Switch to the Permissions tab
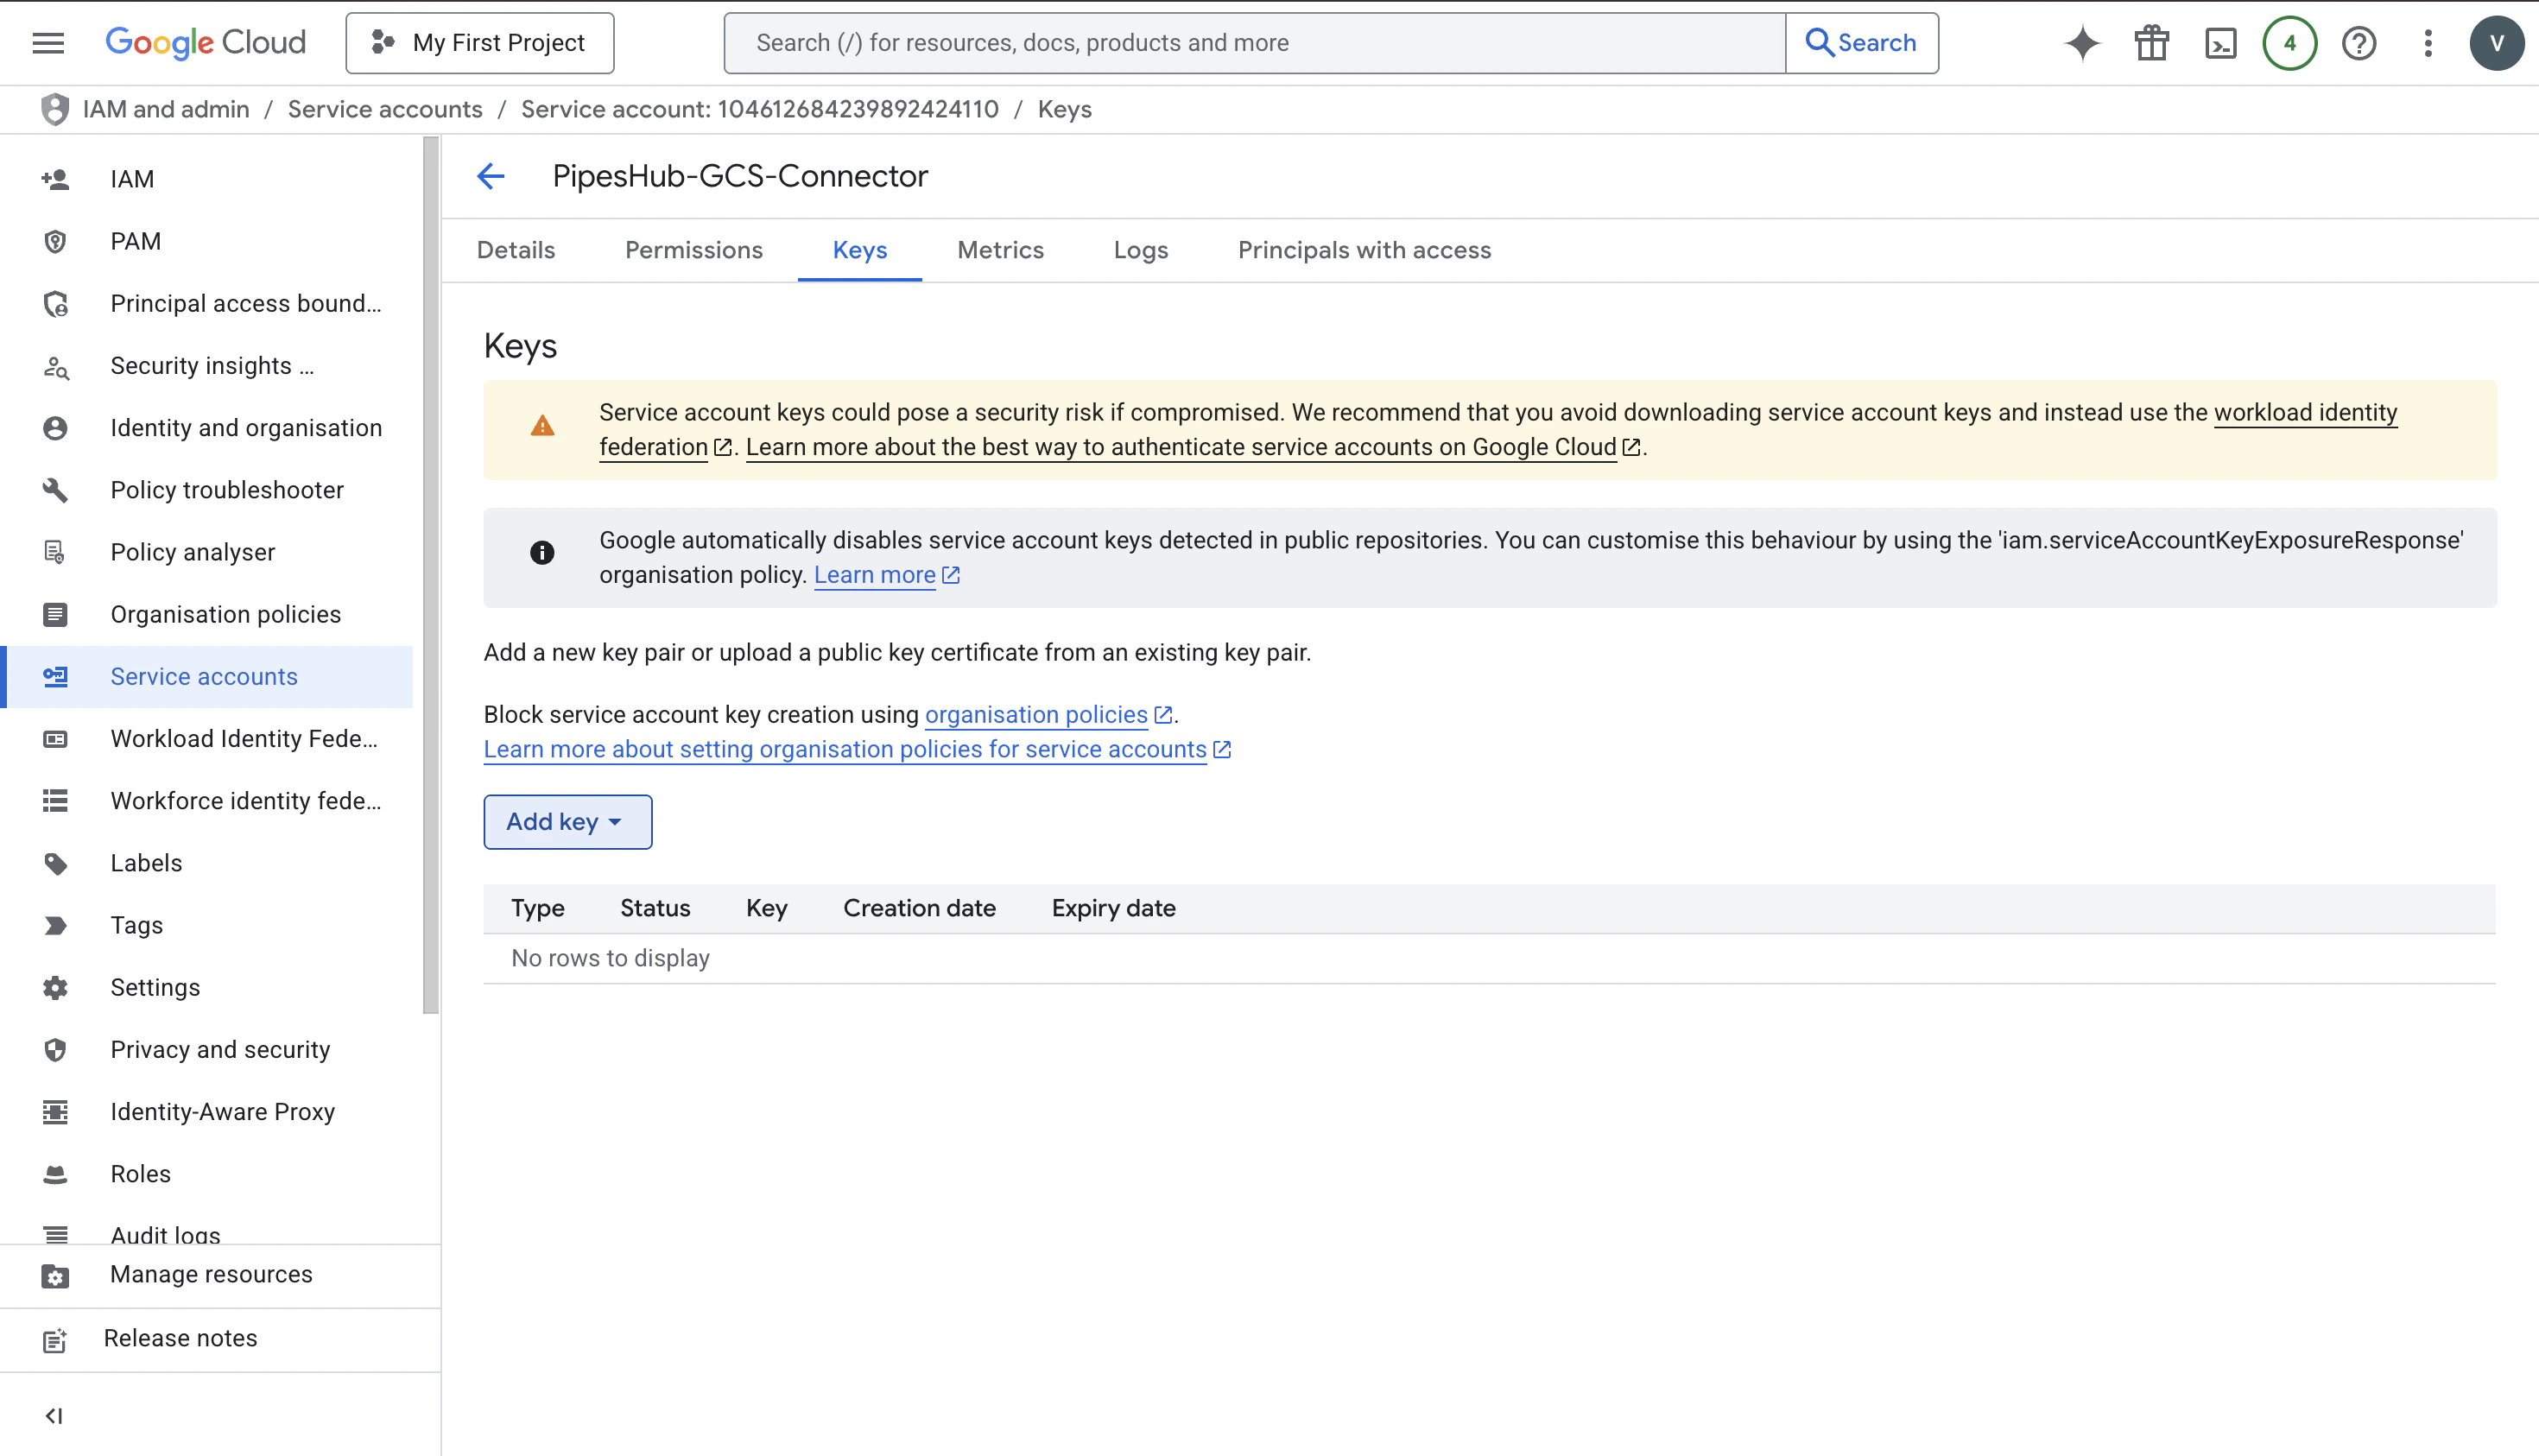The height and width of the screenshot is (1456, 2539). click(x=694, y=250)
